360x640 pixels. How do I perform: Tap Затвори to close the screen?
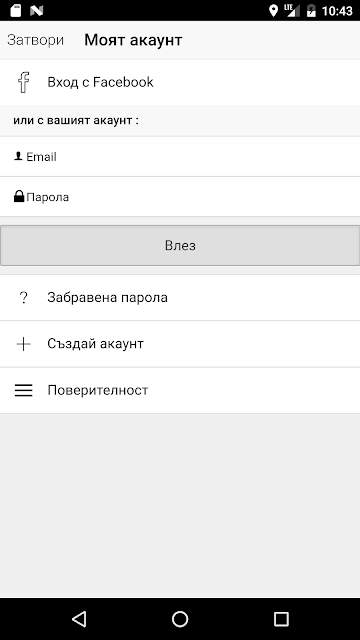[36, 40]
